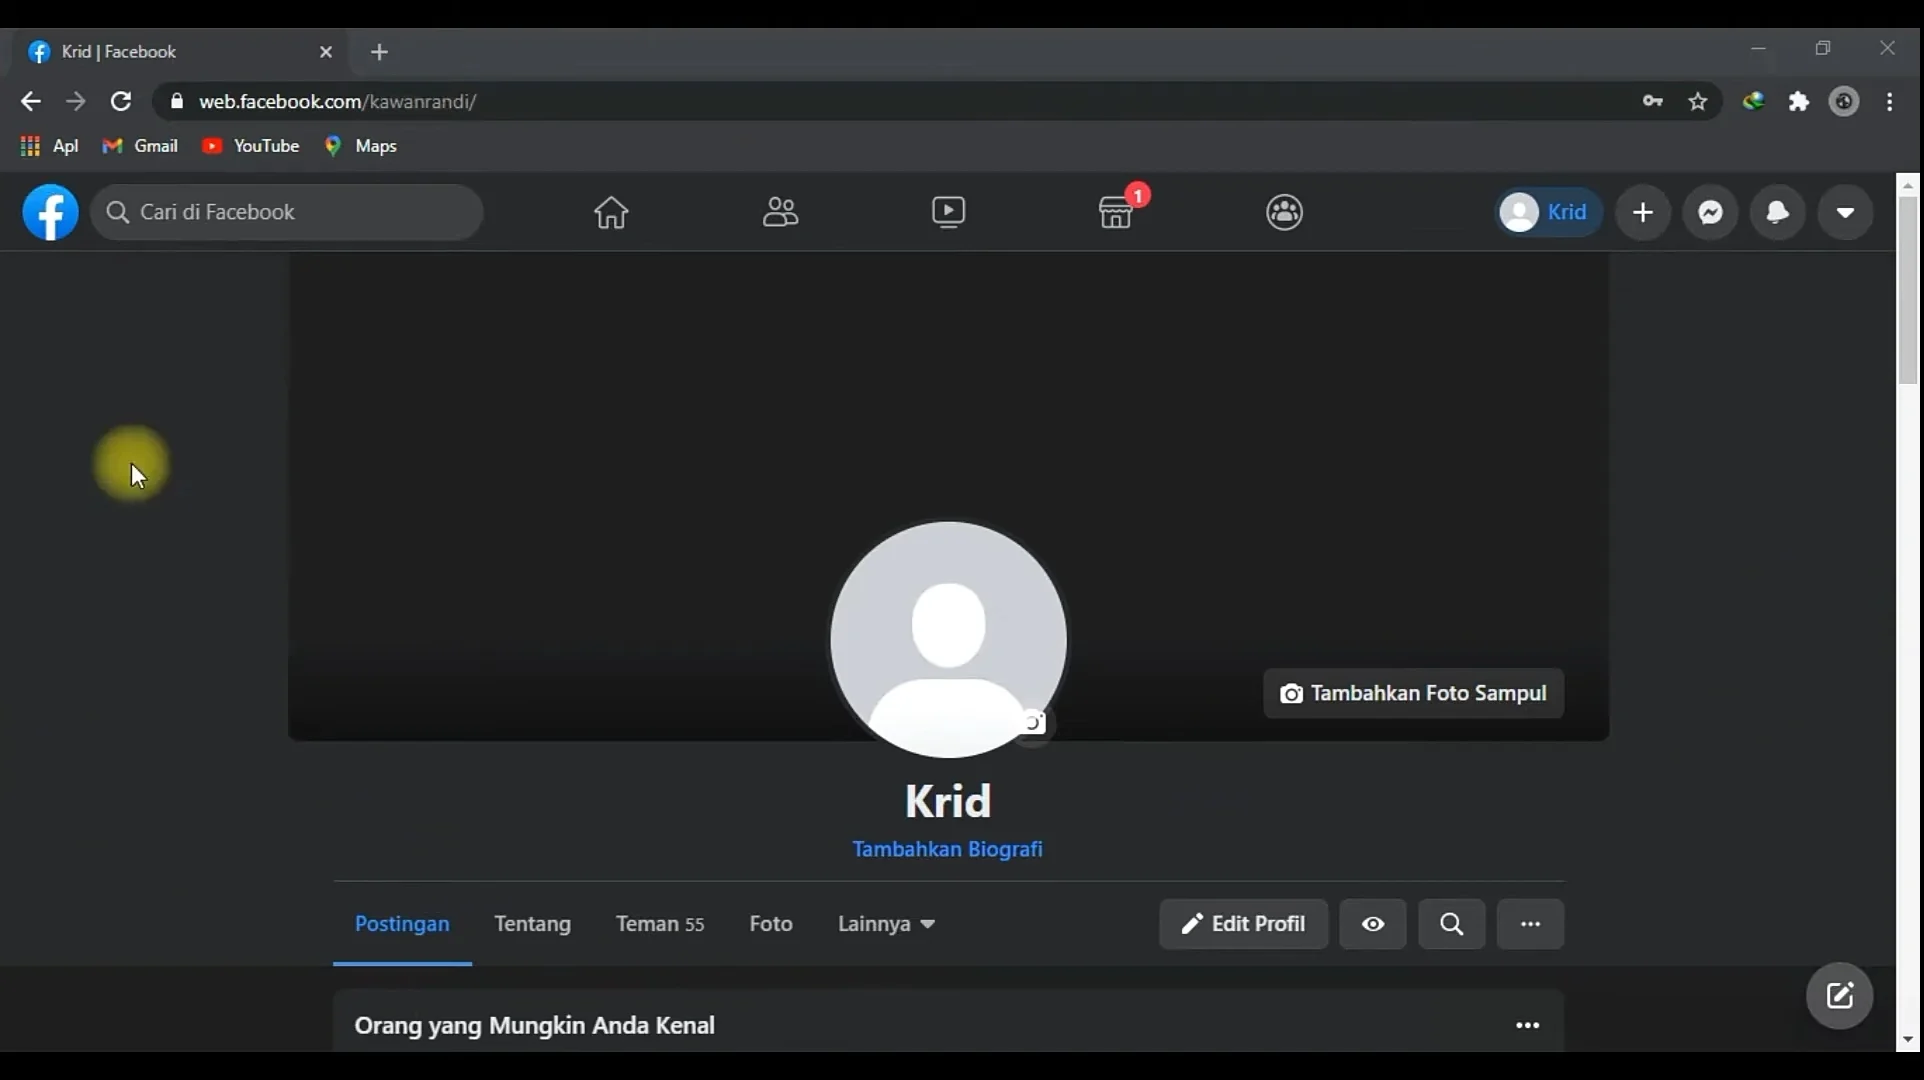The width and height of the screenshot is (1924, 1080).
Task: Open the Foto tab
Action: pyautogui.click(x=771, y=924)
